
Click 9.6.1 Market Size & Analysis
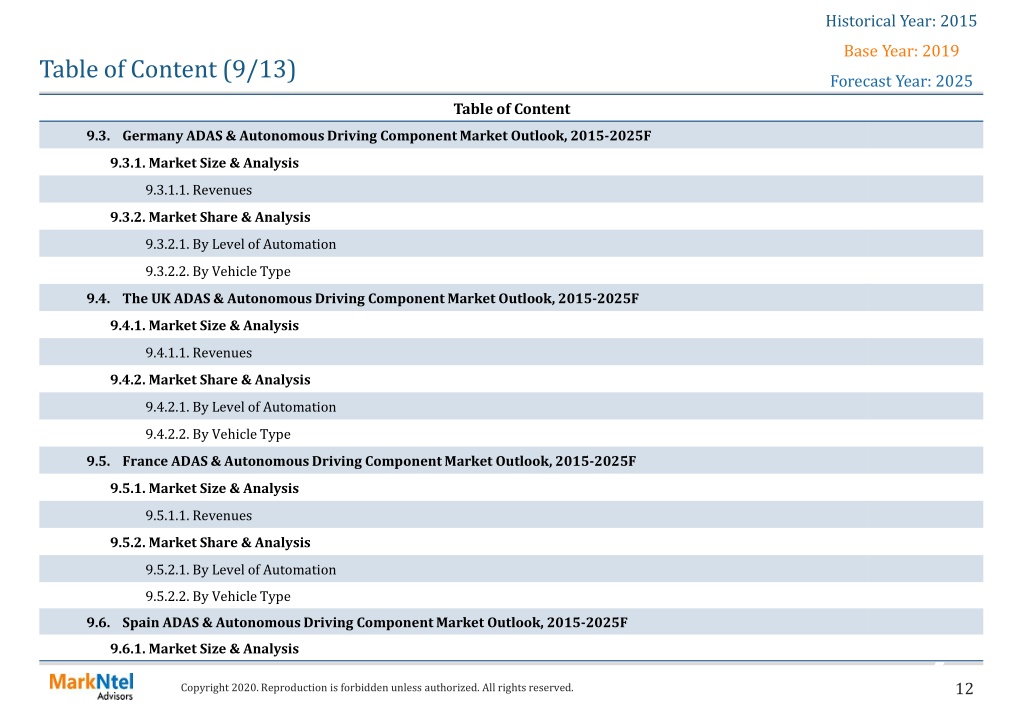[x=511, y=649]
